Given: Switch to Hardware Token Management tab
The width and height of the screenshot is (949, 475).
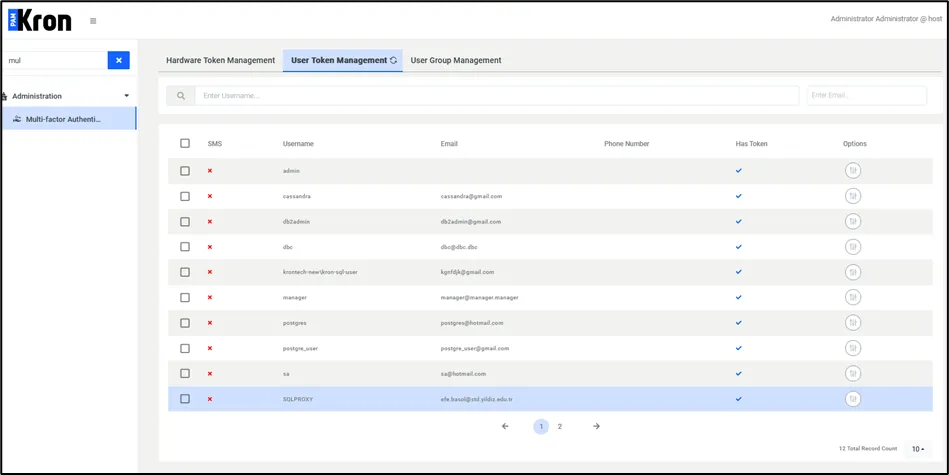Looking at the screenshot, I should (220, 61).
